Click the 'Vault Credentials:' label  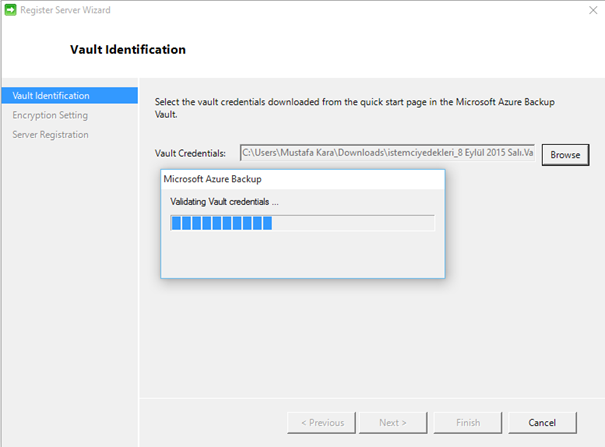(190, 153)
